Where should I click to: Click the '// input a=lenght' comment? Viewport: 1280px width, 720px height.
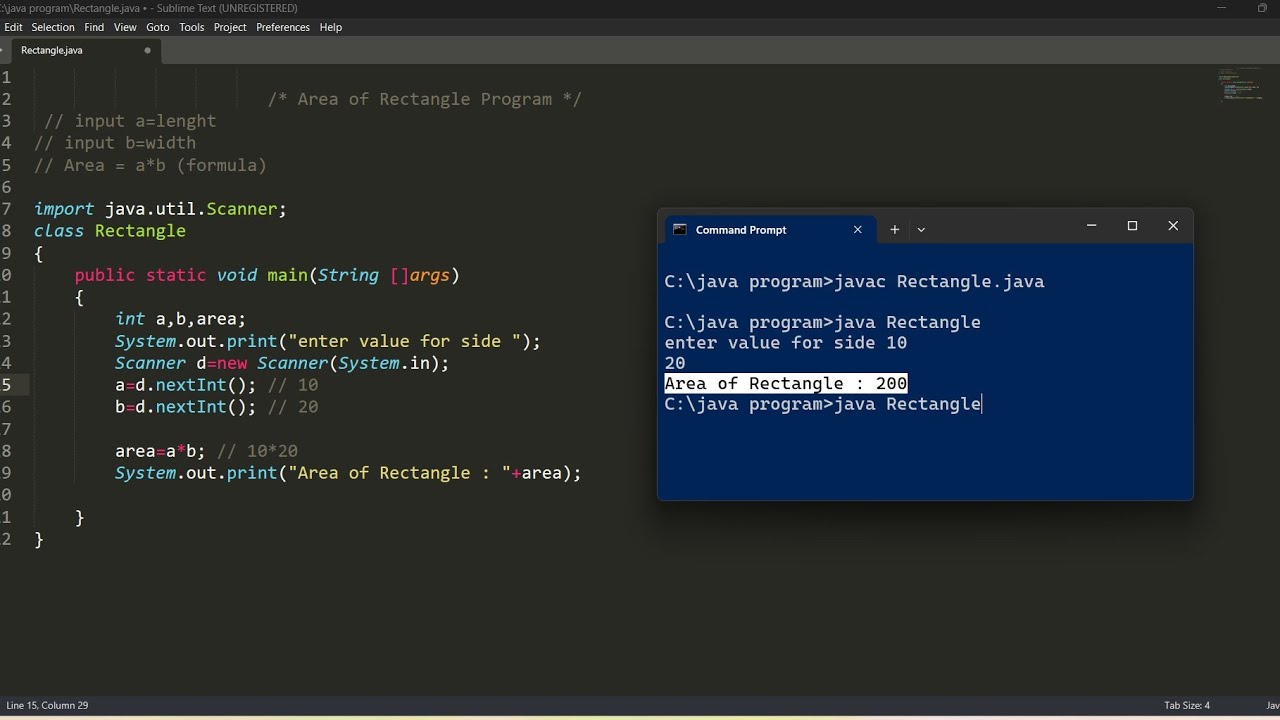[x=130, y=121]
